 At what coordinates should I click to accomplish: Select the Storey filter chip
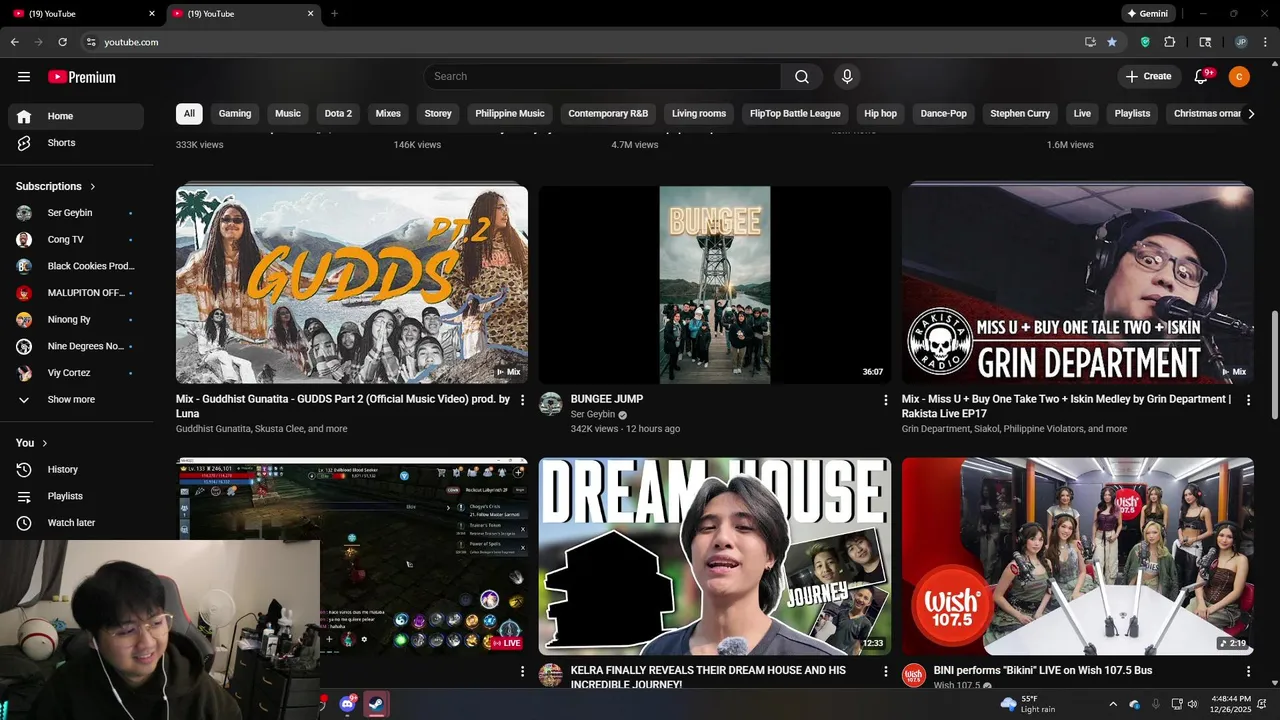tap(438, 114)
